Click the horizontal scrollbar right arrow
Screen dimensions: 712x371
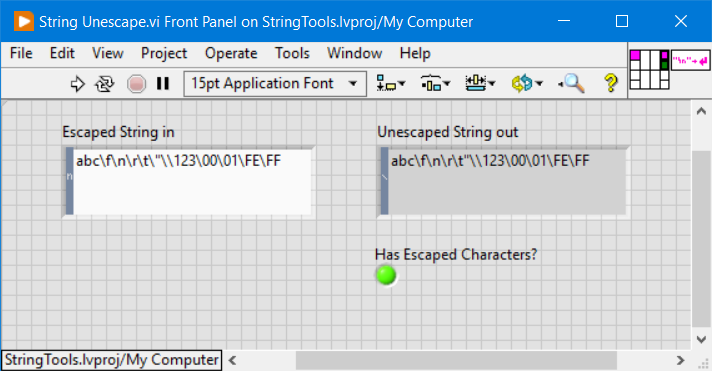point(680,361)
